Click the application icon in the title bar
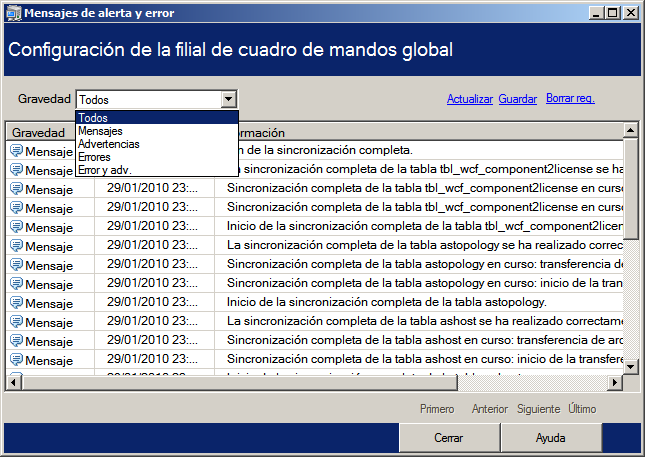 pyautogui.click(x=14, y=13)
